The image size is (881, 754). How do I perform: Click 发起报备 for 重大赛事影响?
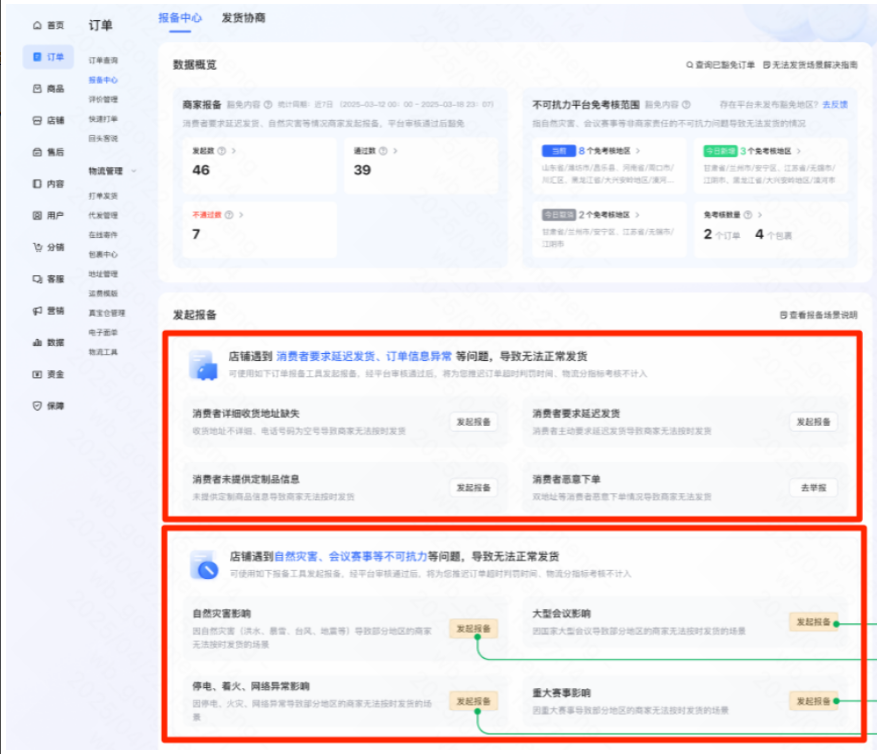coord(814,701)
